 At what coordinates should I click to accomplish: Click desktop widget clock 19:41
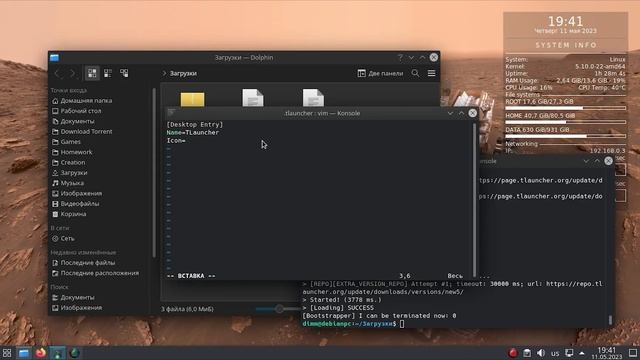click(565, 21)
